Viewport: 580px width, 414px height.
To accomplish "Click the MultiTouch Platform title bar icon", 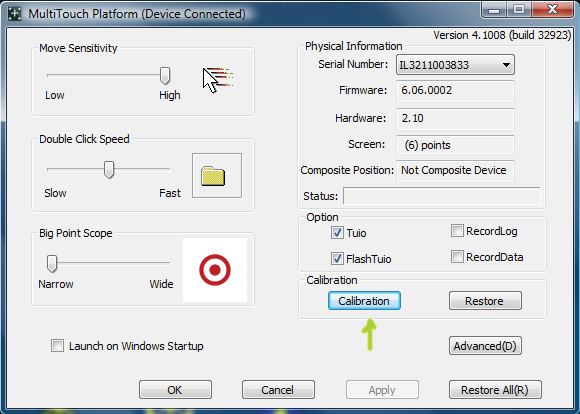I will click(x=14, y=14).
